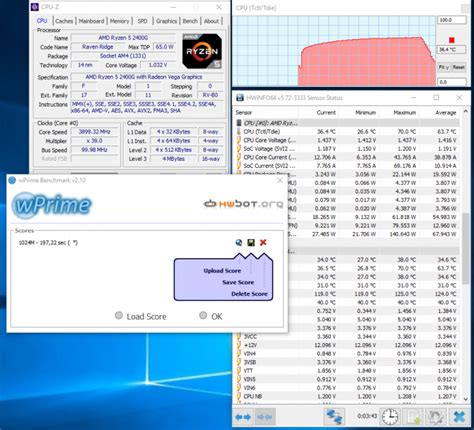
Task: Click the wPrime logo image
Action: point(51,205)
